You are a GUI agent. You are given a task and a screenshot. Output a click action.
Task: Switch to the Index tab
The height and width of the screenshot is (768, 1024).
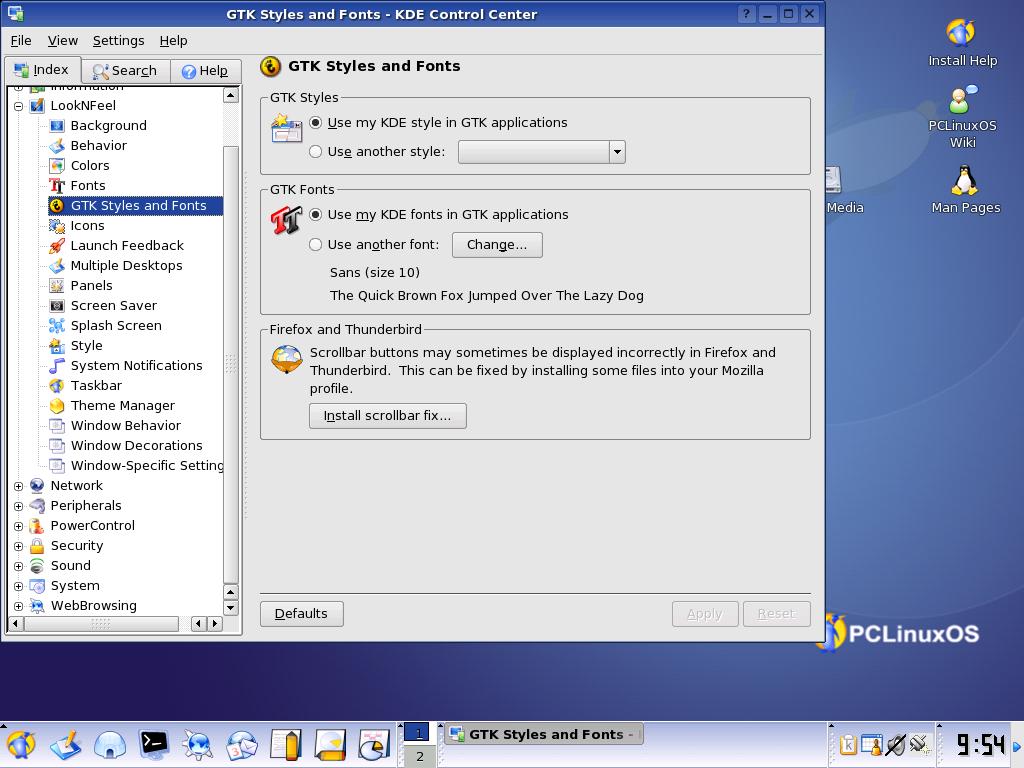42,70
